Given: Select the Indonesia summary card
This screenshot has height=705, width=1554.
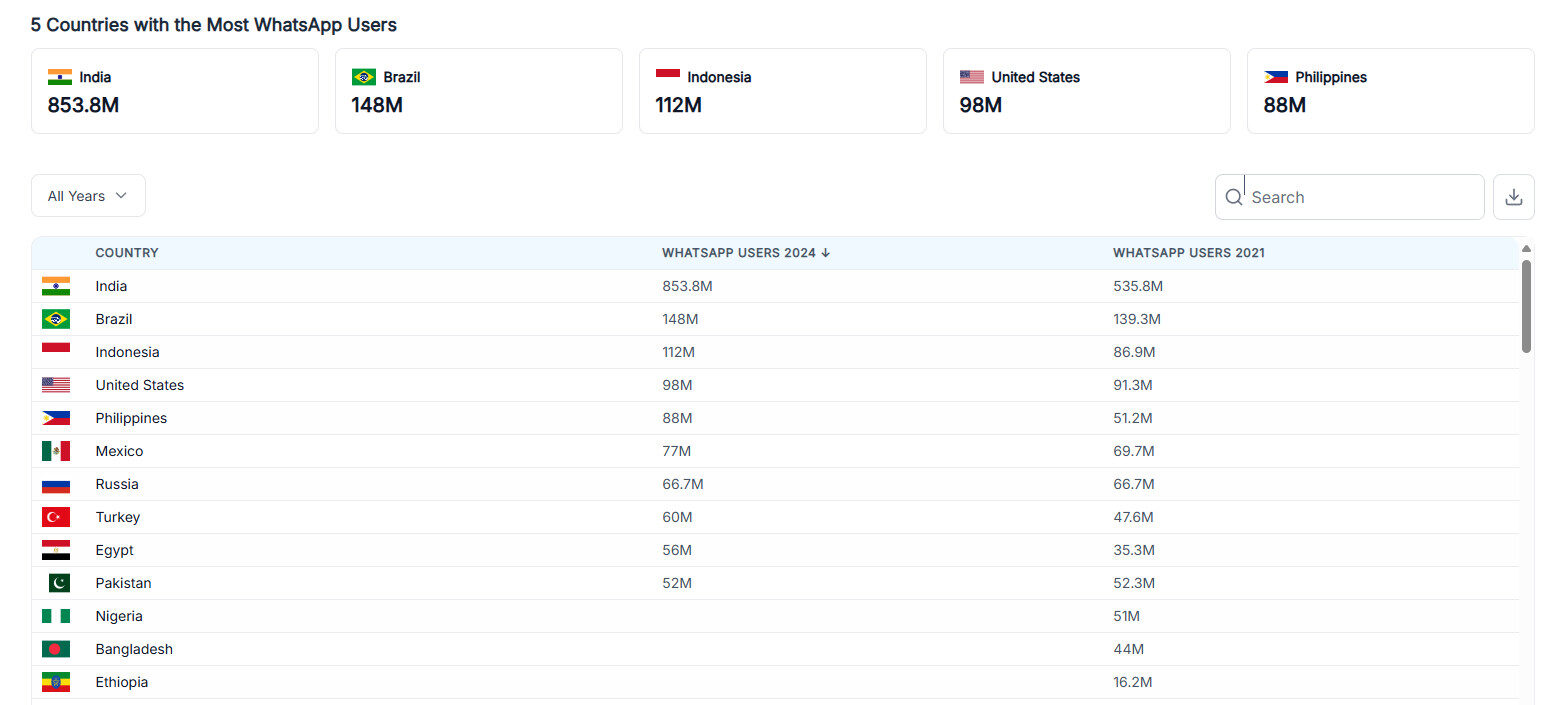Looking at the screenshot, I should click(782, 90).
